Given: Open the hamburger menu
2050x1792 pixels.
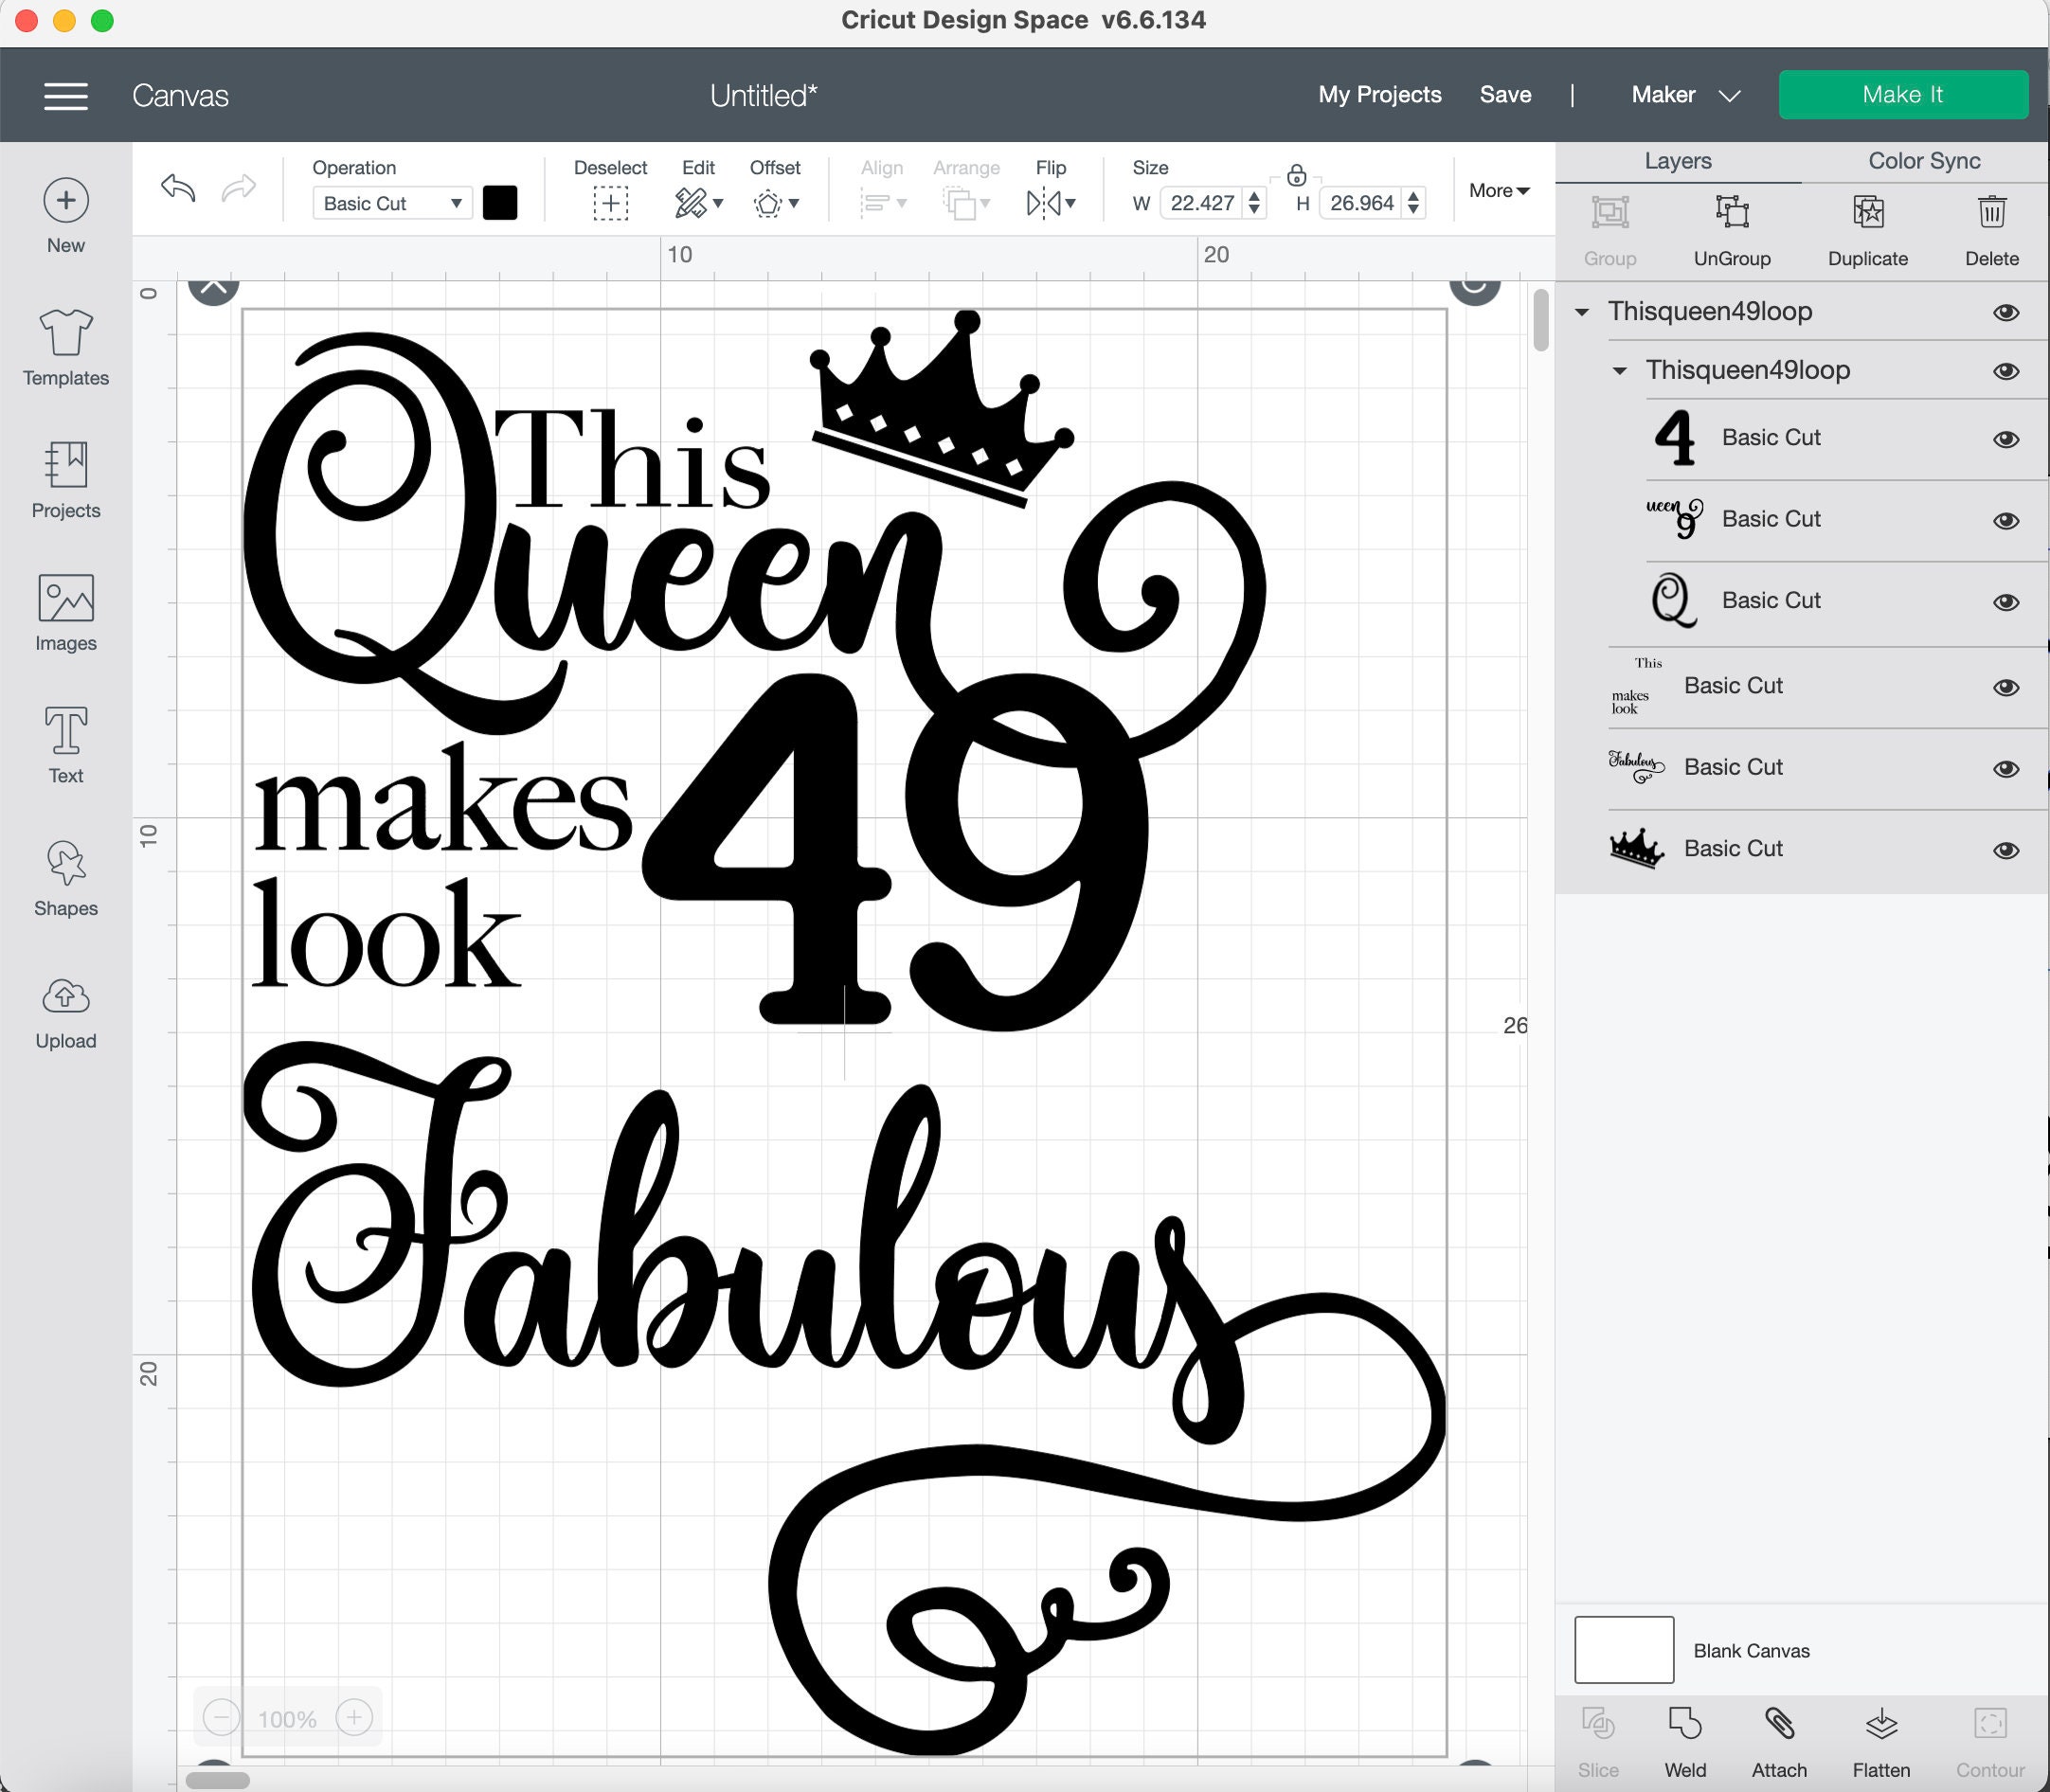Looking at the screenshot, I should point(66,95).
